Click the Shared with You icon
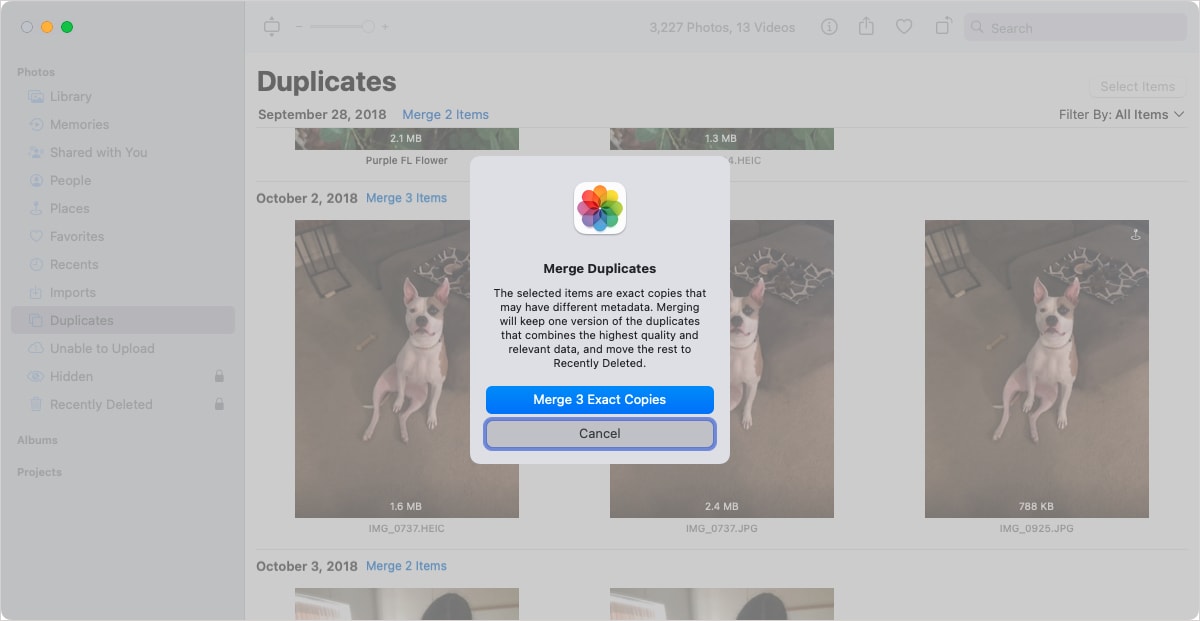This screenshot has height=621, width=1200. point(36,153)
